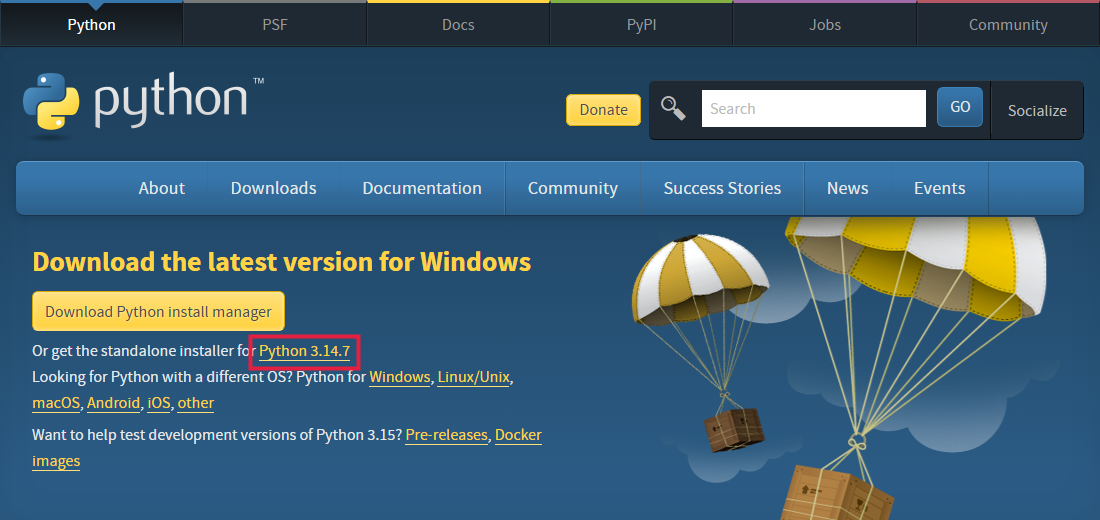Click Download Python install manager button
Image resolution: width=1100 pixels, height=520 pixels.
click(159, 311)
